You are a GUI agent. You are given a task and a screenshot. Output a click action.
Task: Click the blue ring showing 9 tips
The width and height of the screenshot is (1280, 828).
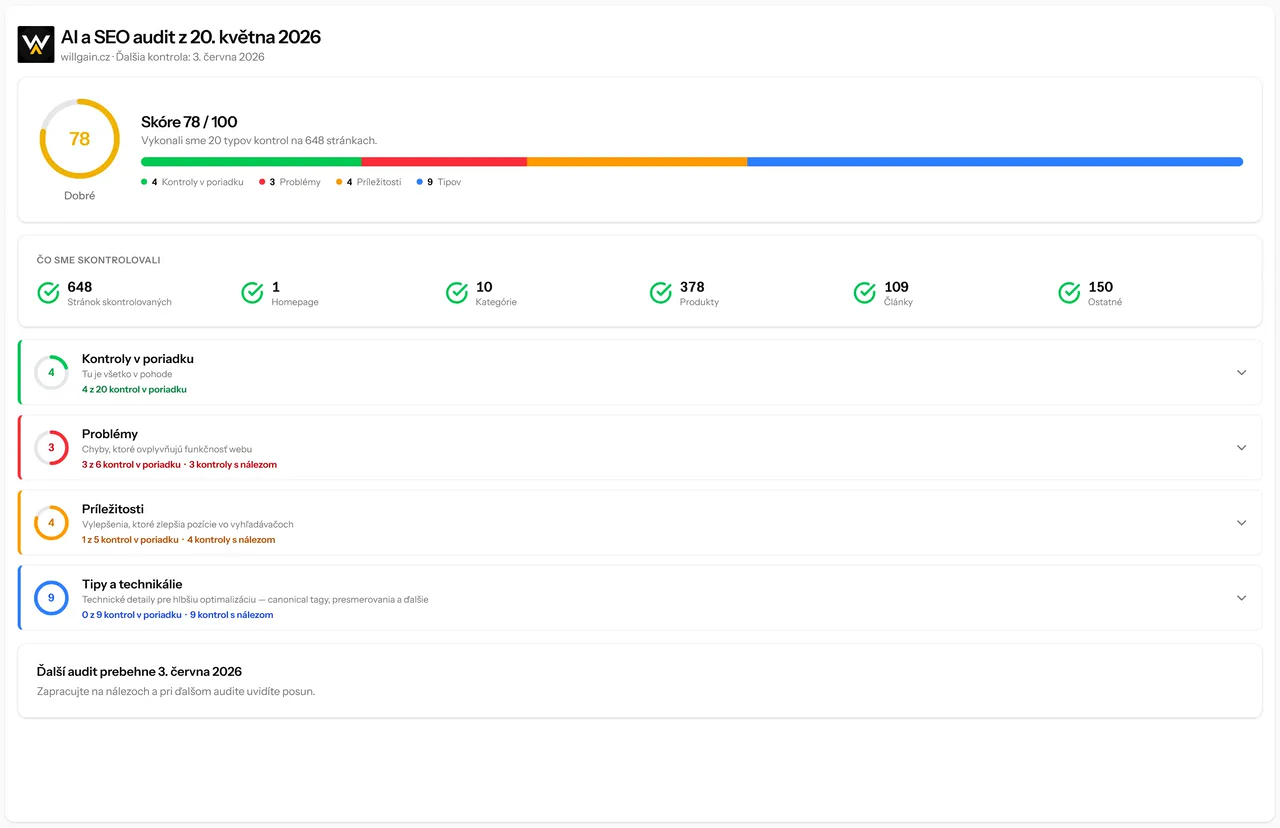coord(51,597)
